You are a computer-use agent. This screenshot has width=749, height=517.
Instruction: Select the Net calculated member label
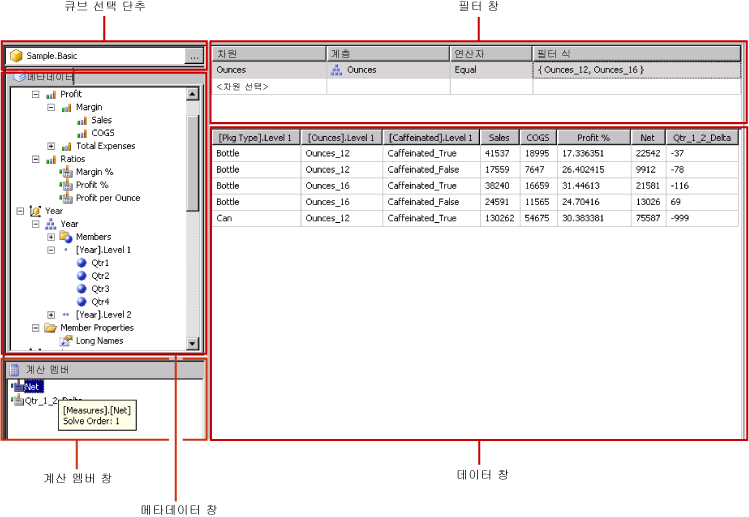[x=33, y=387]
